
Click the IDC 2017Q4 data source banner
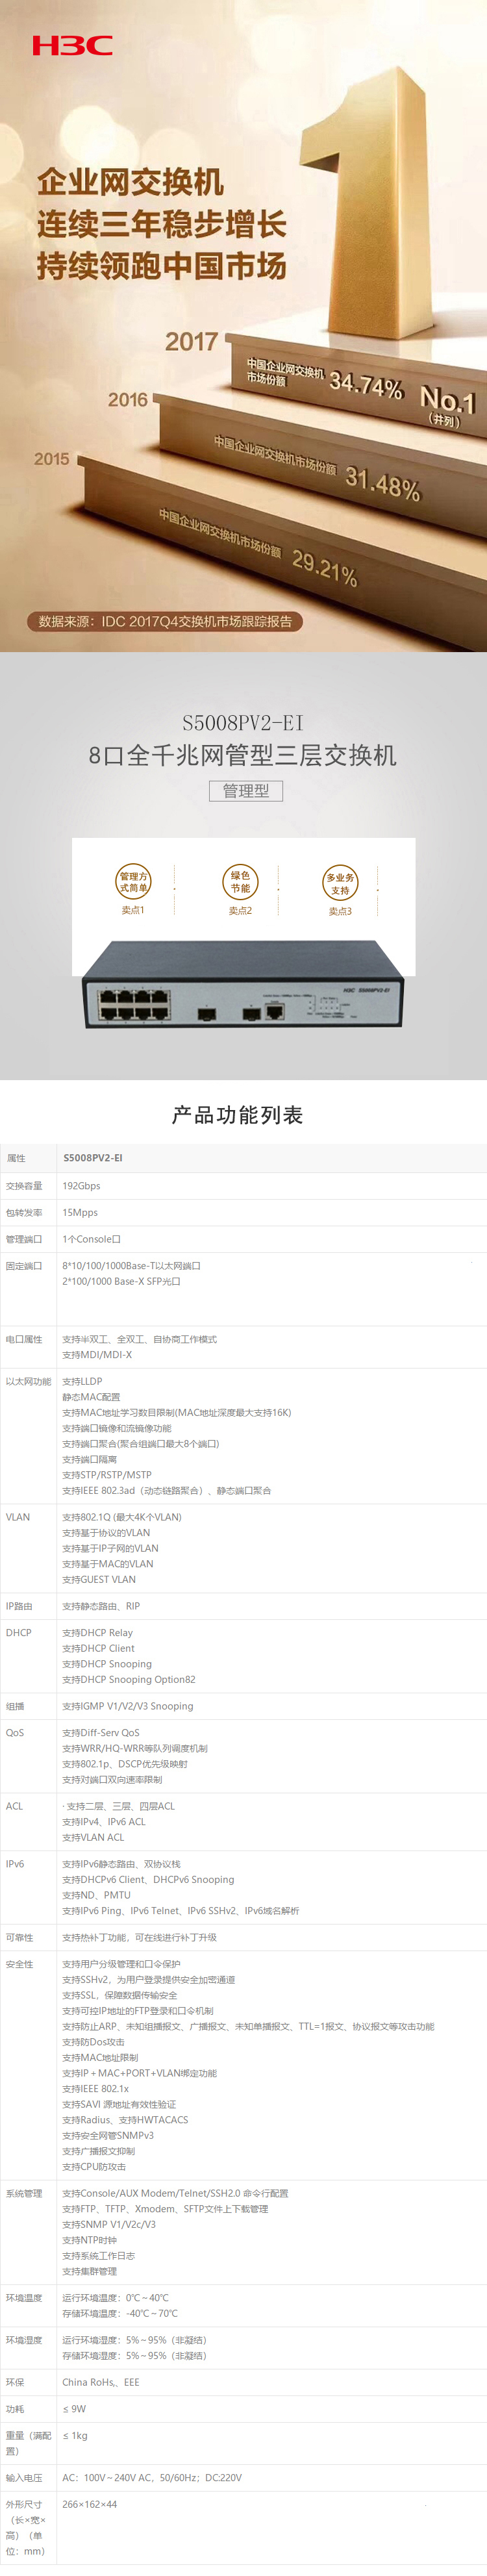tap(165, 621)
